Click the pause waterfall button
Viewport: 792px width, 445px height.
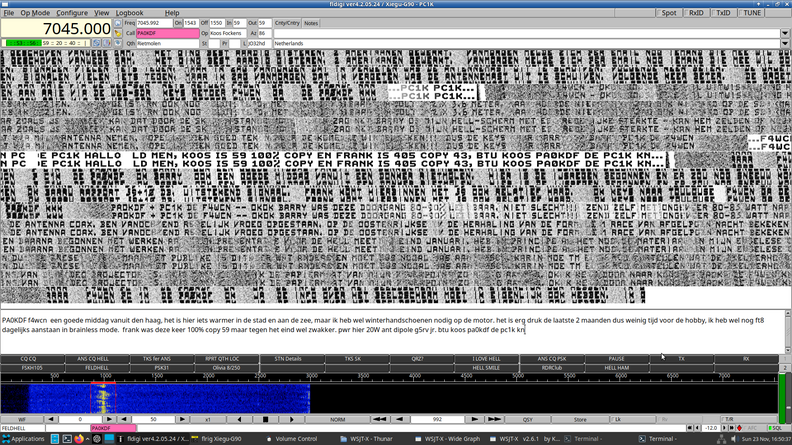coord(265,420)
